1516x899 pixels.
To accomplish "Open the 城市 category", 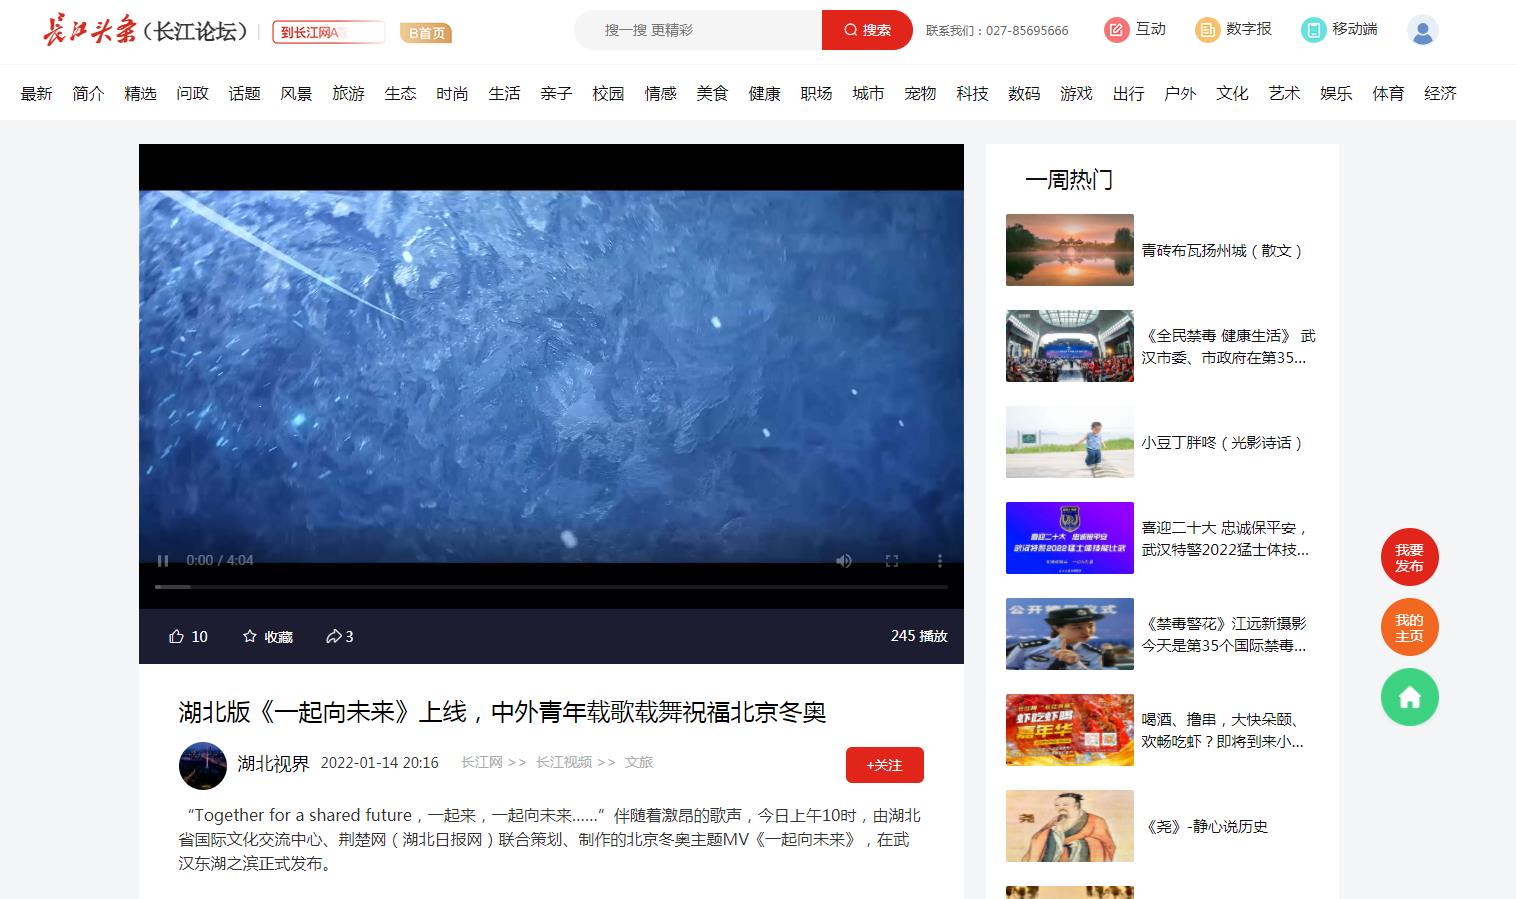I will (x=868, y=93).
